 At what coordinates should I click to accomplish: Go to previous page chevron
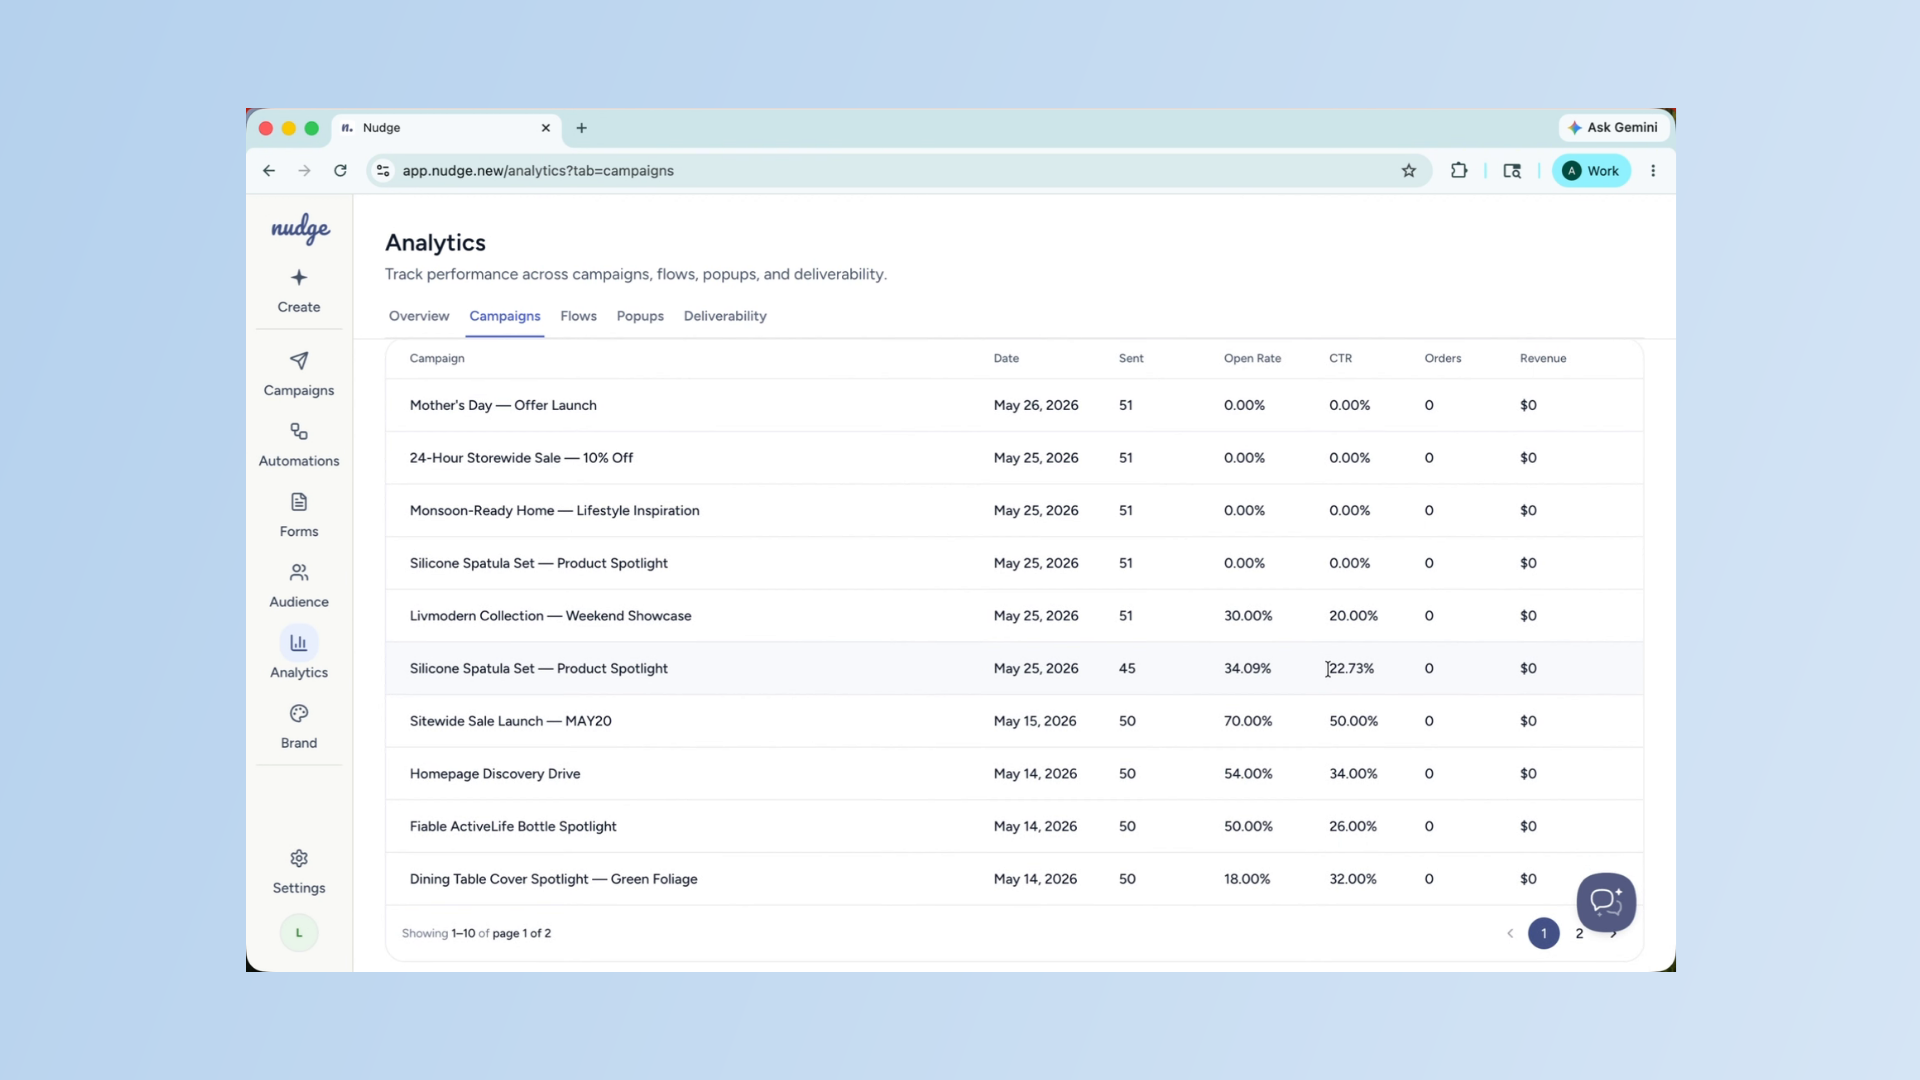click(x=1510, y=933)
